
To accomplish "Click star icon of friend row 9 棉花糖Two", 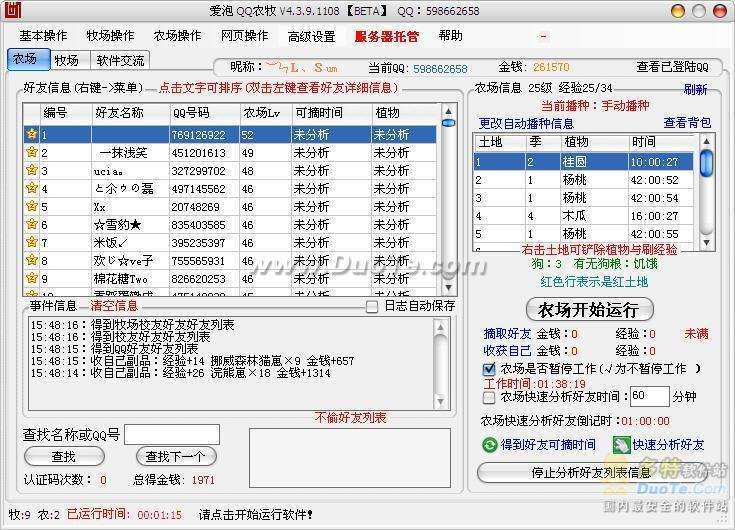I will pos(31,278).
